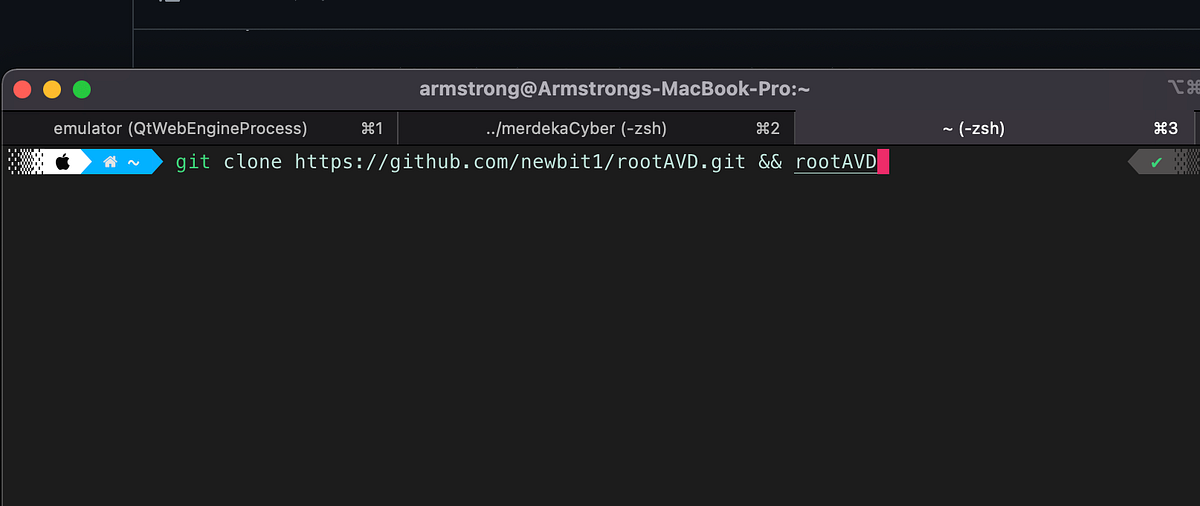The height and width of the screenshot is (506, 1200).
Task: Click the ⌘1 shortcut label
Action: click(372, 128)
